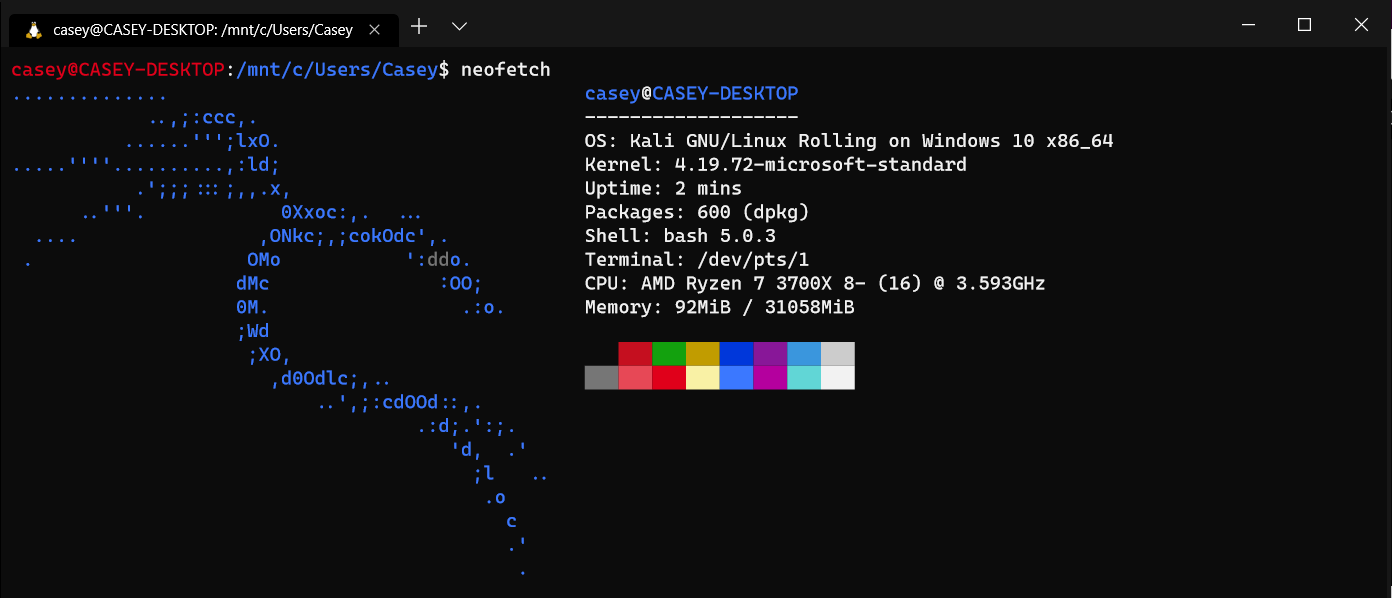Click the typed neofetch command text

pyautogui.click(x=505, y=69)
